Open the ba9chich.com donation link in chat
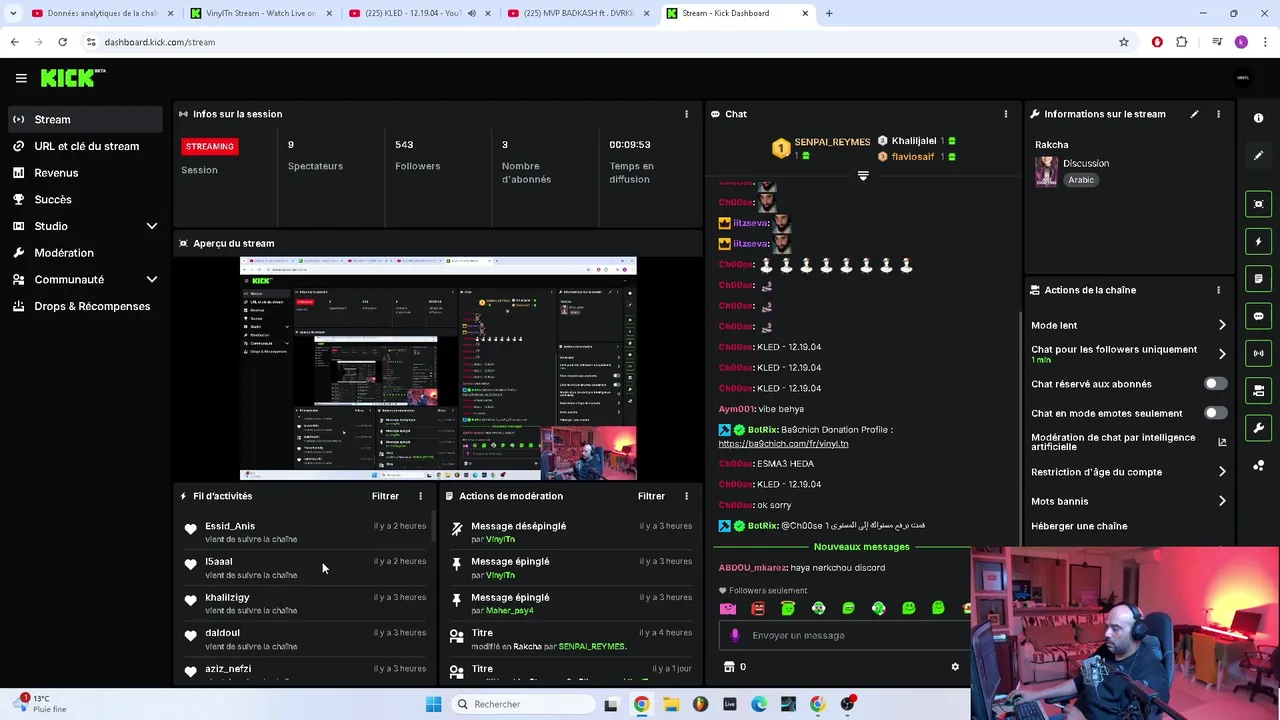 [783, 443]
